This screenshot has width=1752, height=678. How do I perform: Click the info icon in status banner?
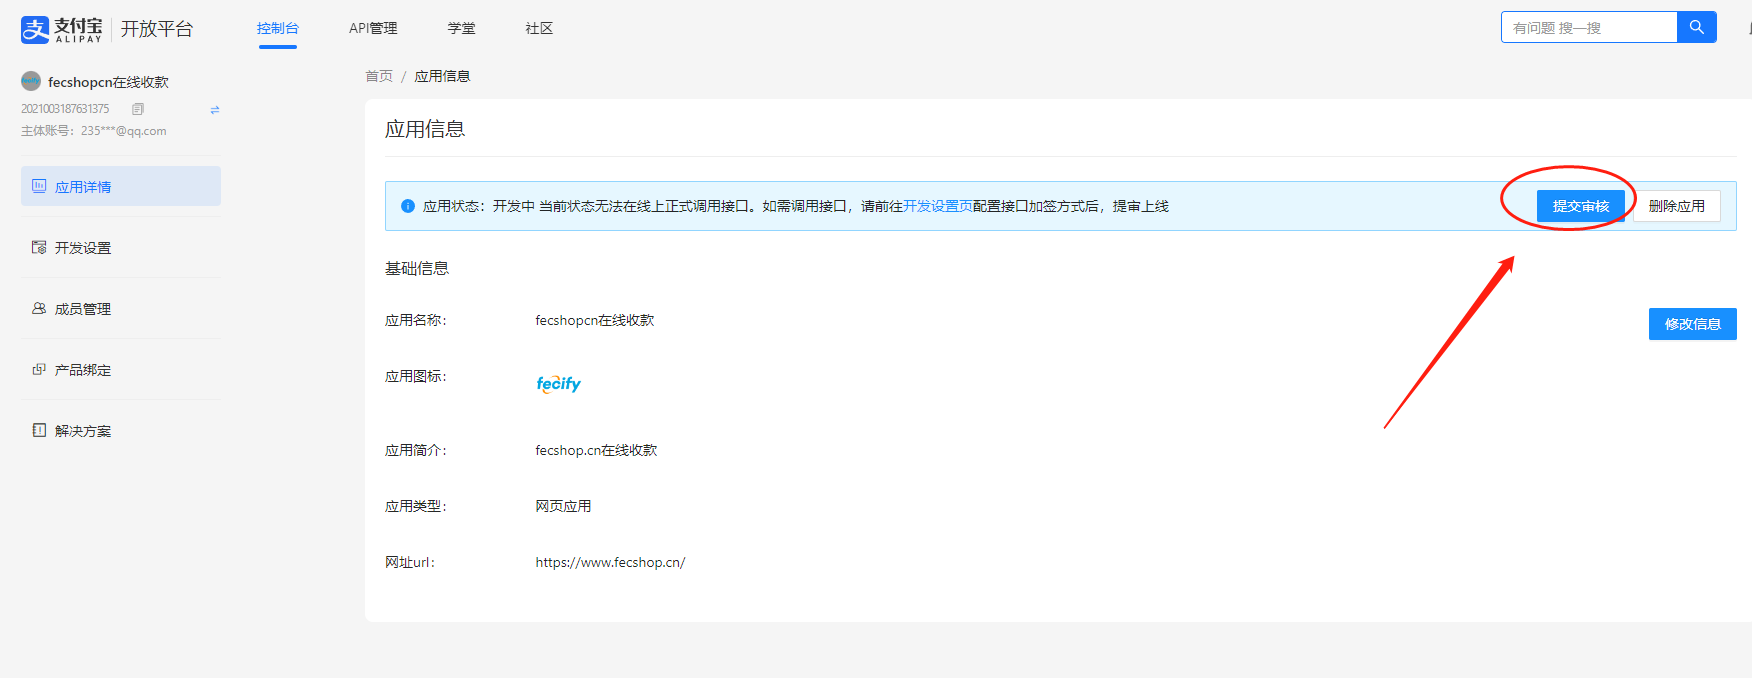[x=408, y=206]
